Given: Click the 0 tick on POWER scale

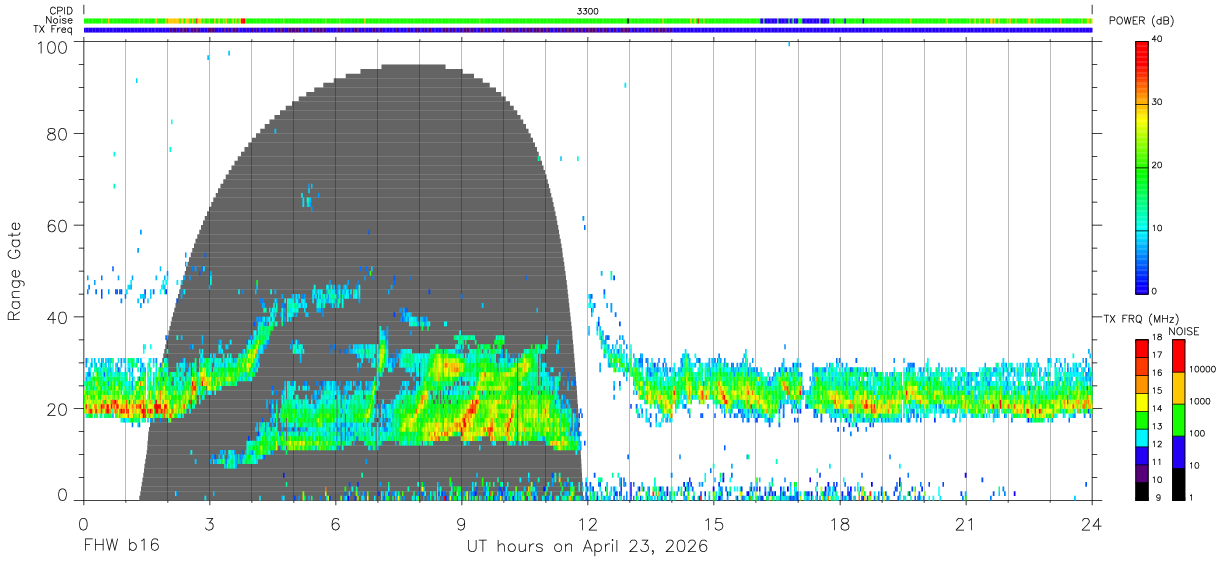Looking at the screenshot, I should (1156, 292).
